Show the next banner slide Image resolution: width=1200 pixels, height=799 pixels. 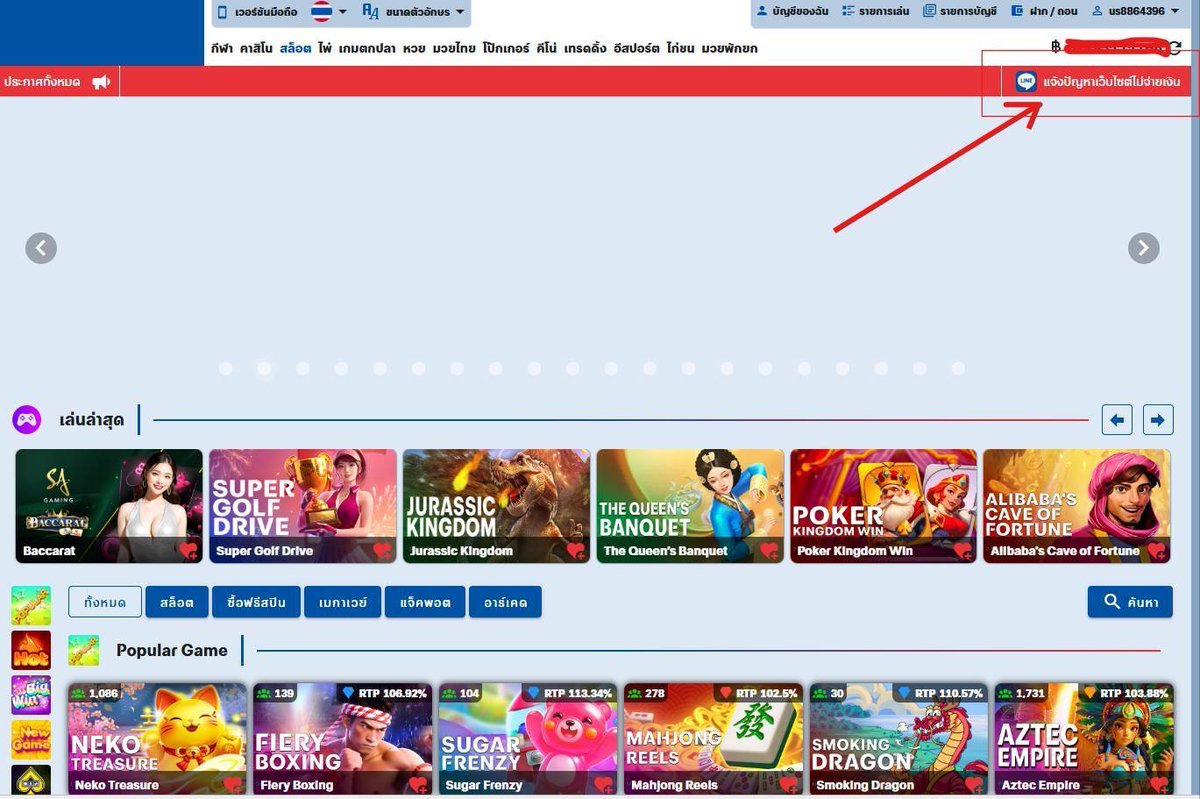pyautogui.click(x=1144, y=248)
